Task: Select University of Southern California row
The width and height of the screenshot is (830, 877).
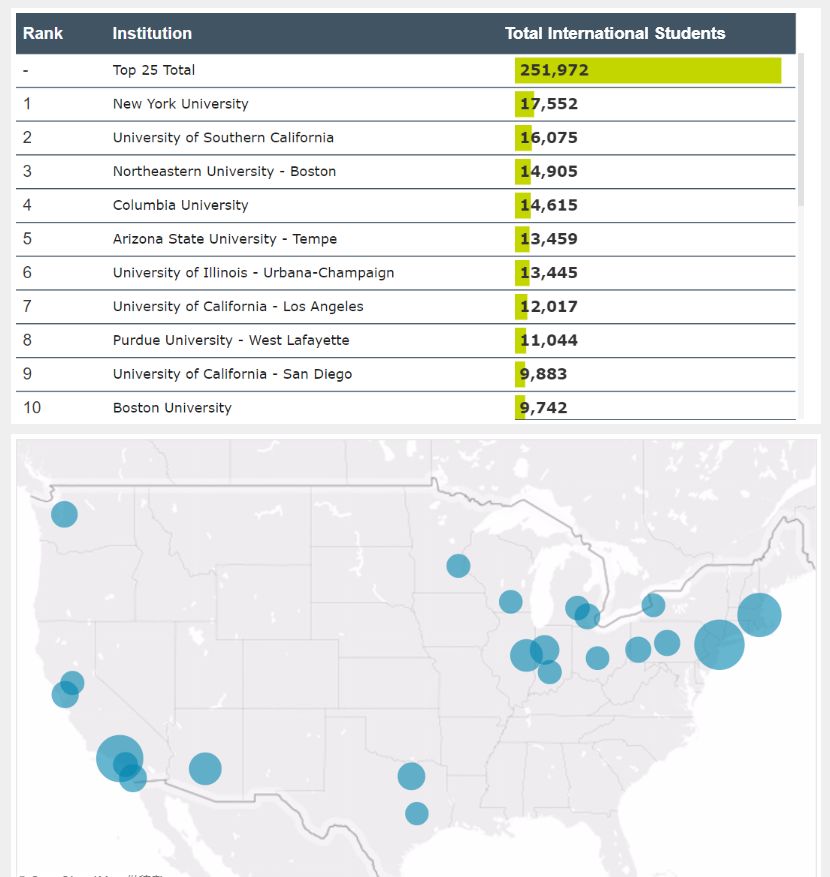Action: tap(405, 138)
